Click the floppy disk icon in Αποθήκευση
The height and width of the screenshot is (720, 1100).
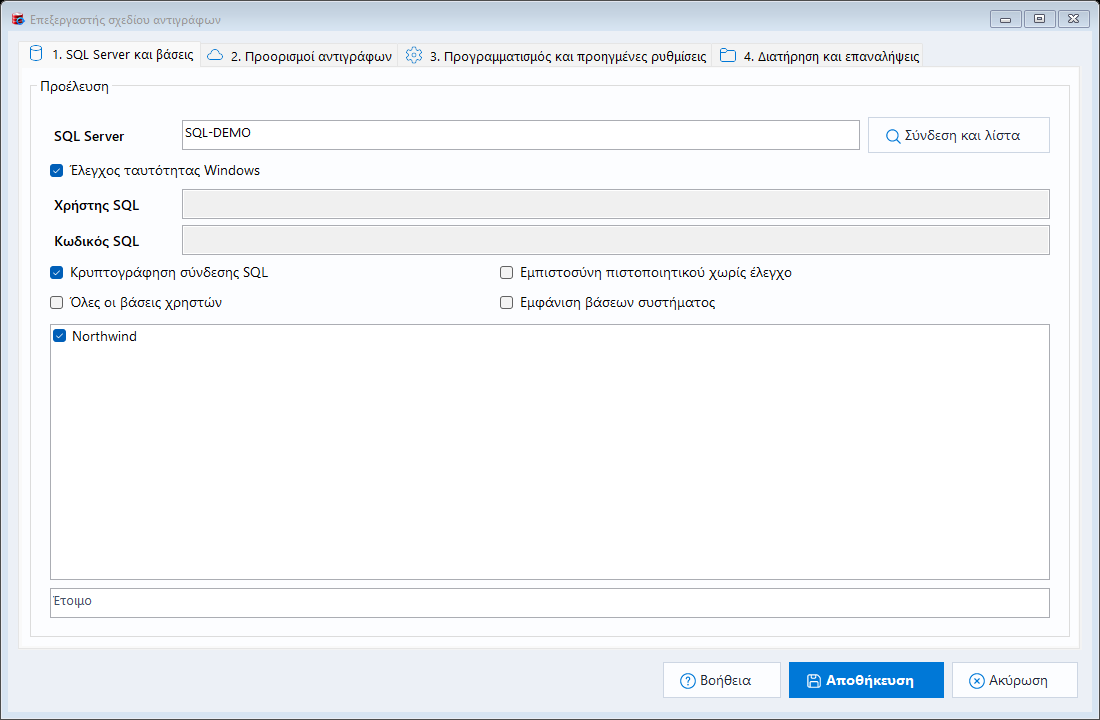(x=813, y=681)
